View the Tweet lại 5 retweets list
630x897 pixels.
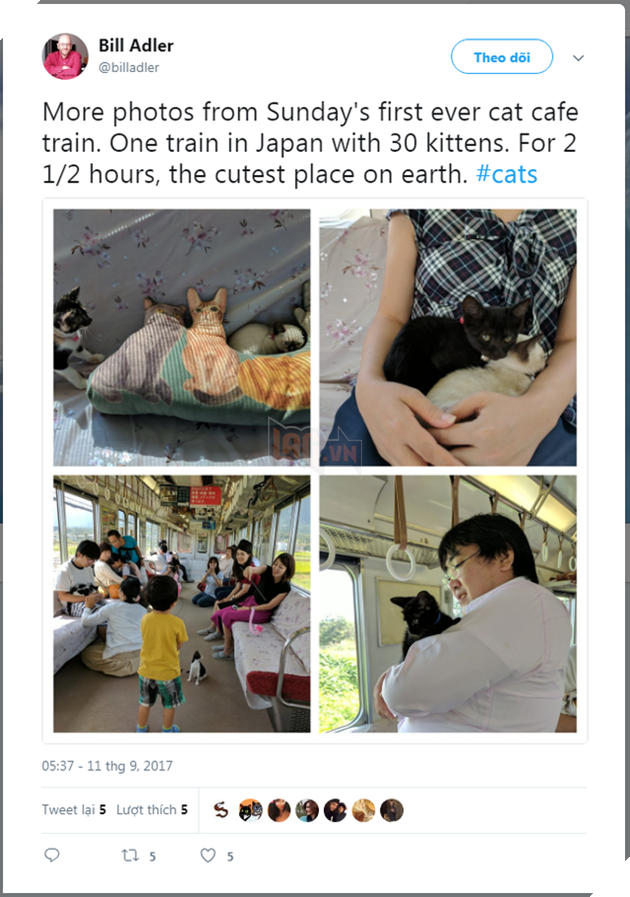coord(74,809)
